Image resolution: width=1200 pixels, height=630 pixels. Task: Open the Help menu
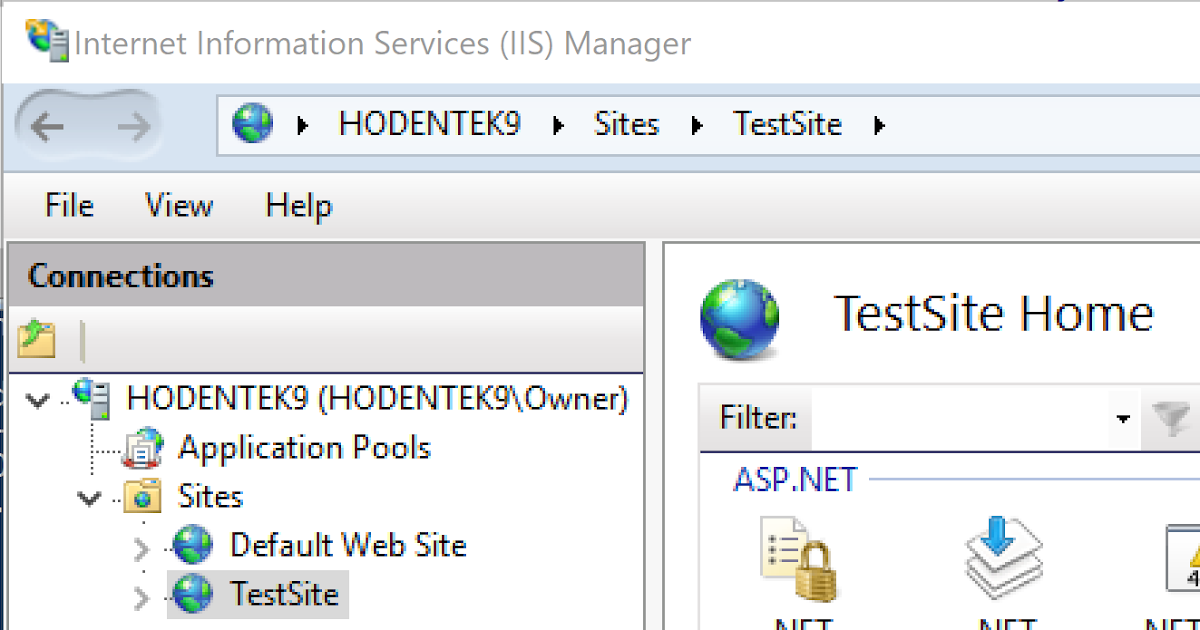(x=297, y=206)
